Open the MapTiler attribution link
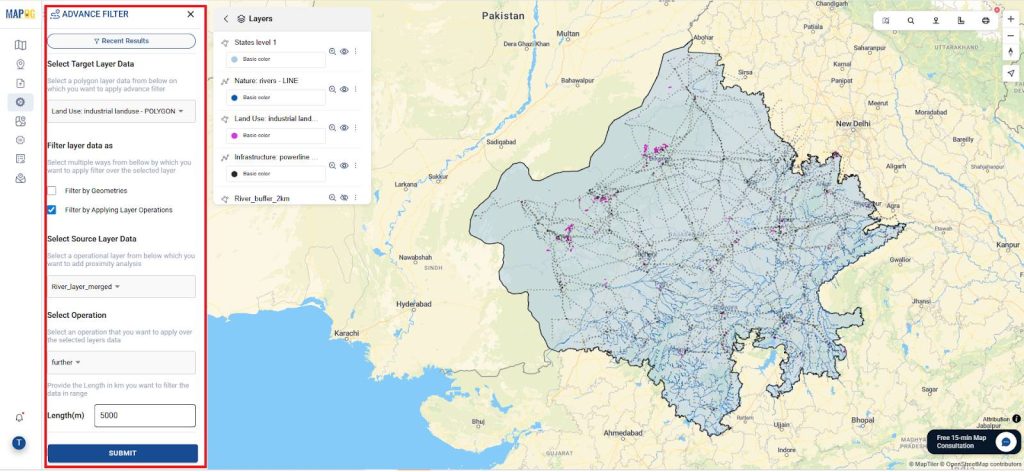The width and height of the screenshot is (1024, 472). pos(926,464)
